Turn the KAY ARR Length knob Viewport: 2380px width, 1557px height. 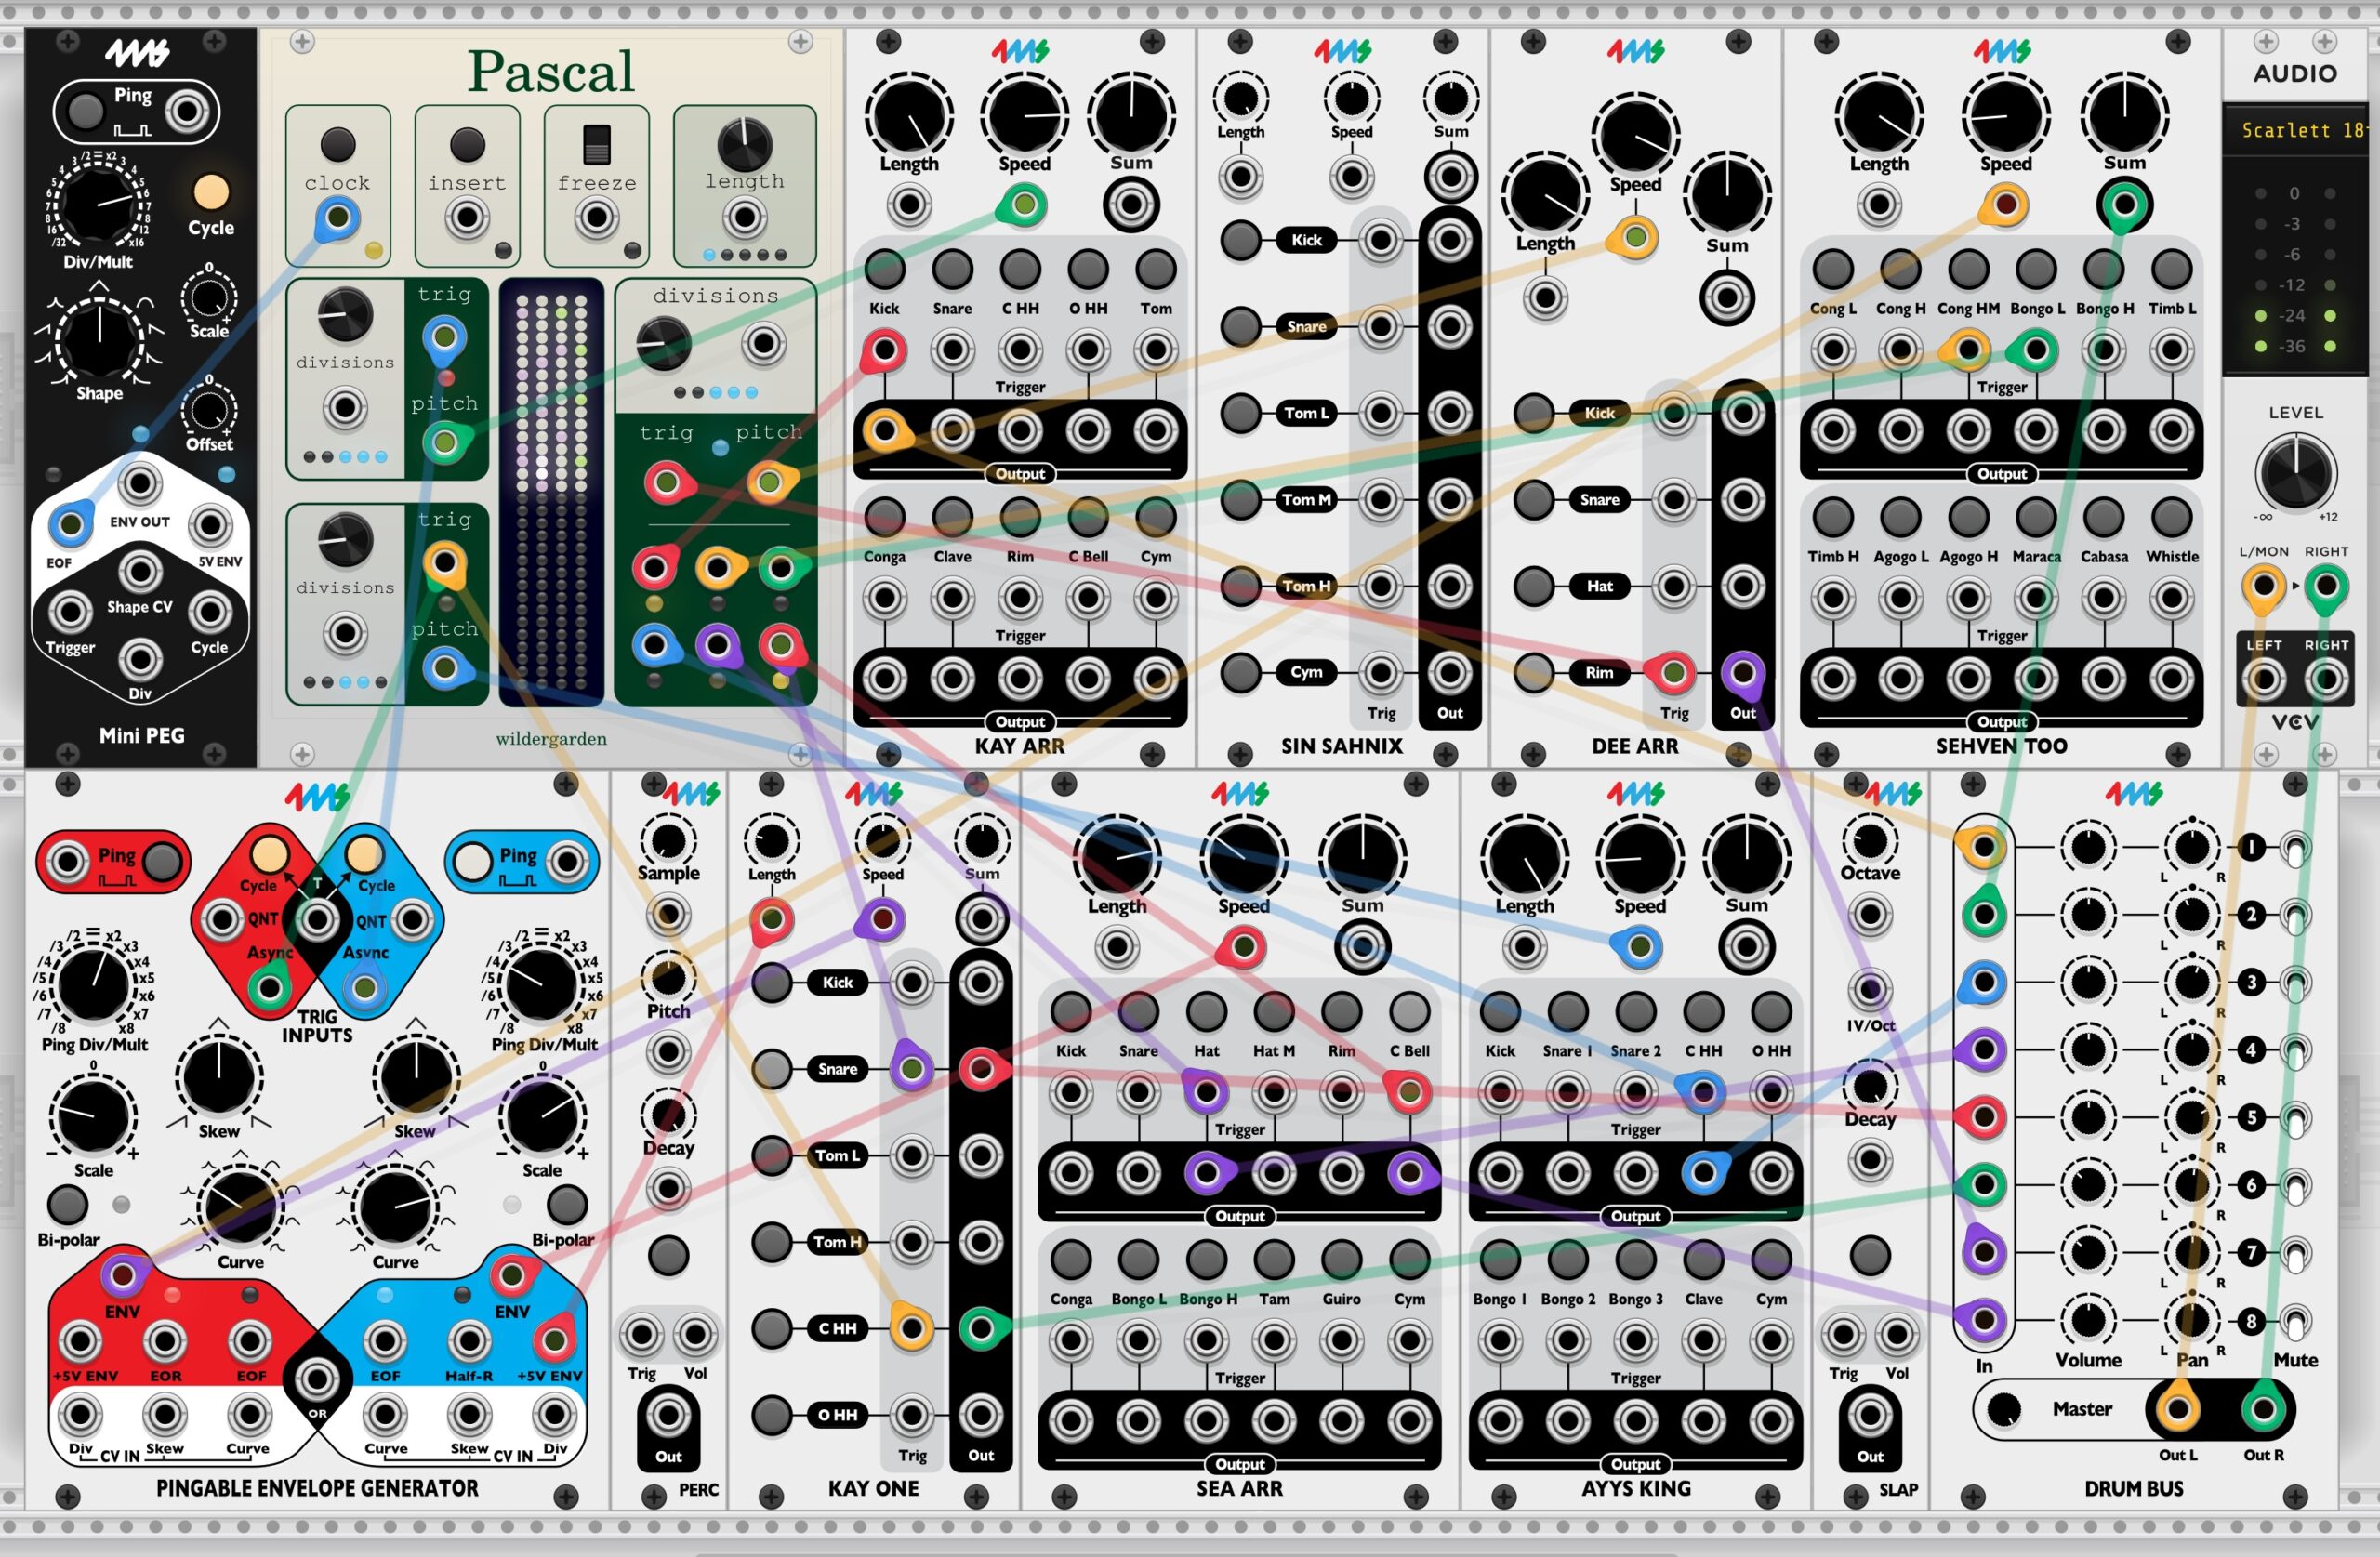coord(909,116)
